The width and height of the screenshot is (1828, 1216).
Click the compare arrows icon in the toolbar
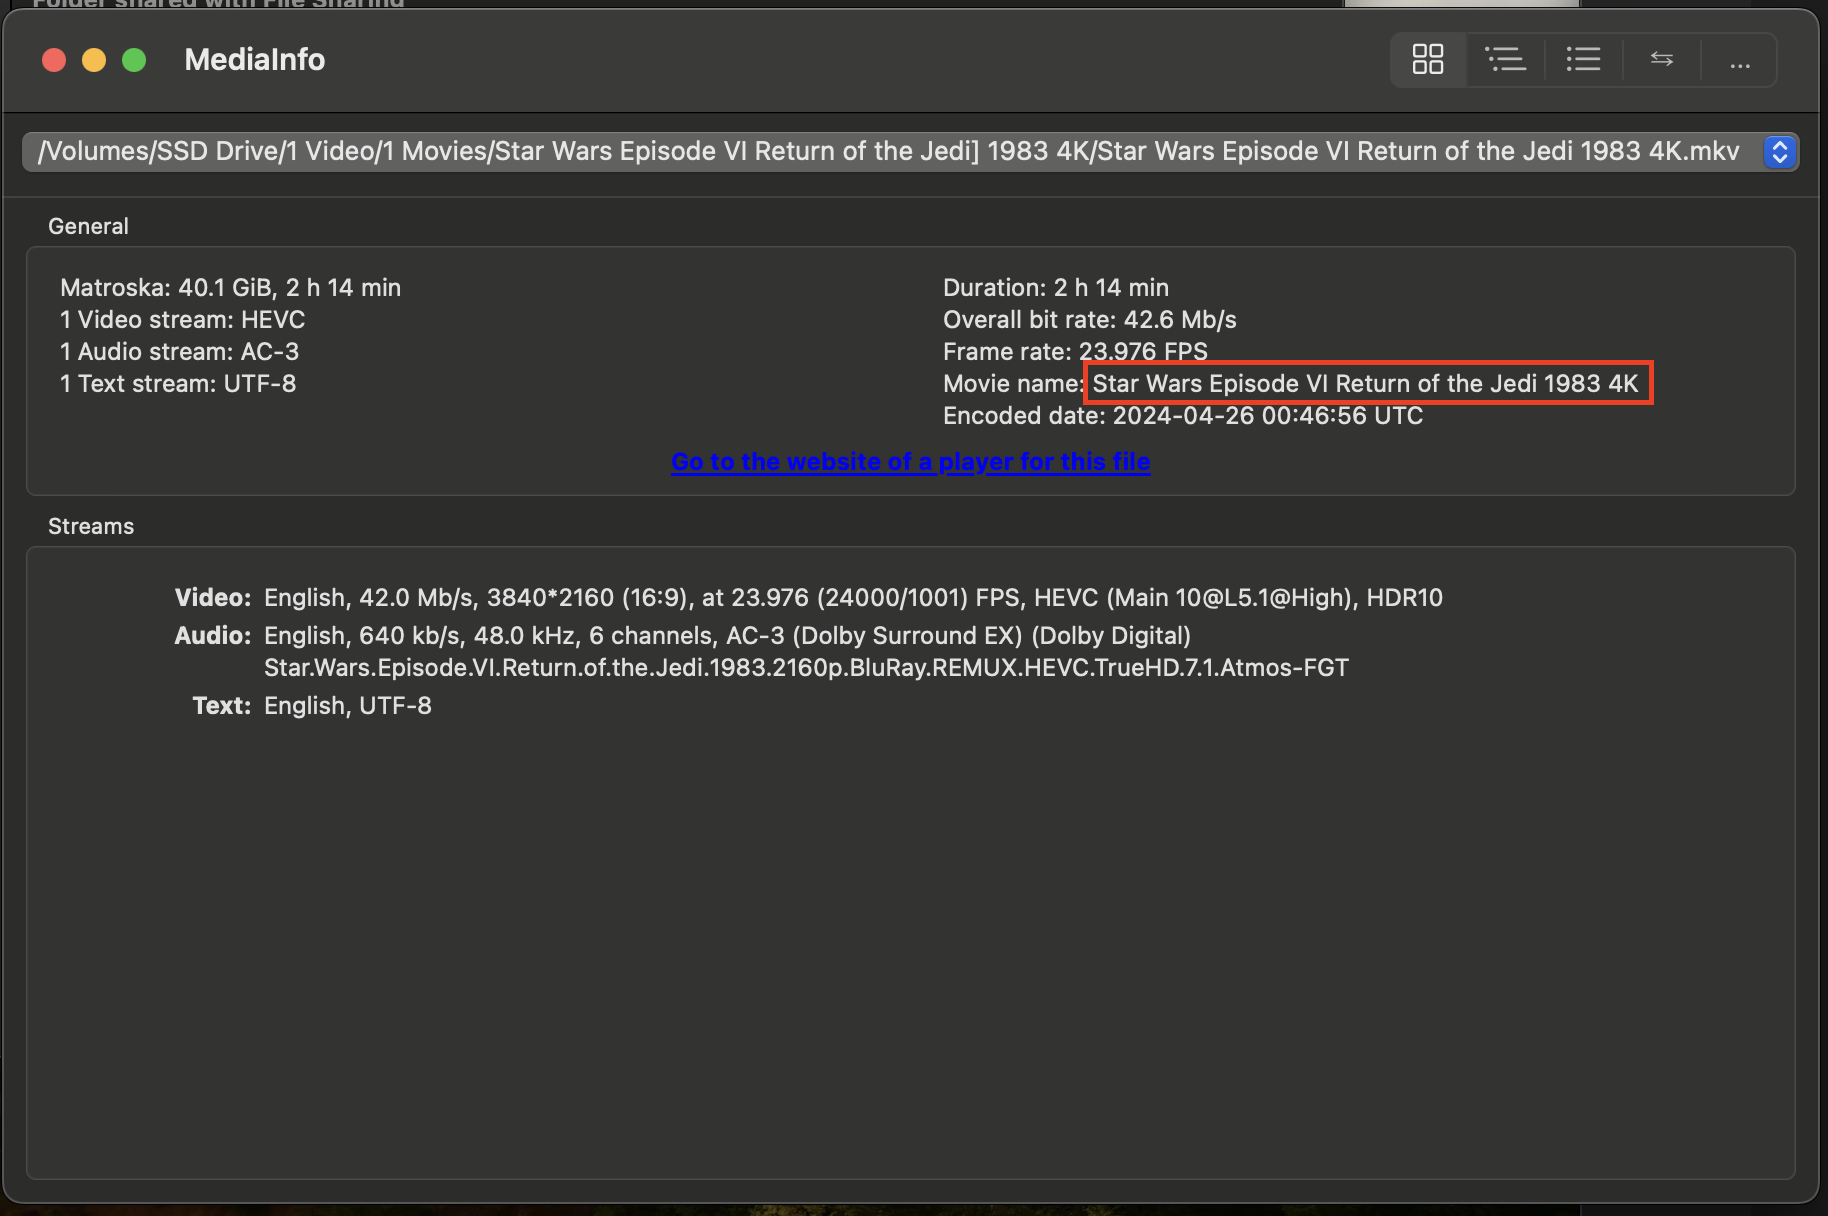1661,60
